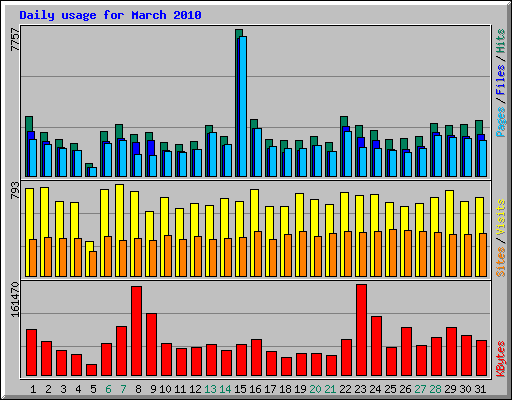Click the day 12 x-axis label
The height and width of the screenshot is (400, 512).
[x=195, y=389]
